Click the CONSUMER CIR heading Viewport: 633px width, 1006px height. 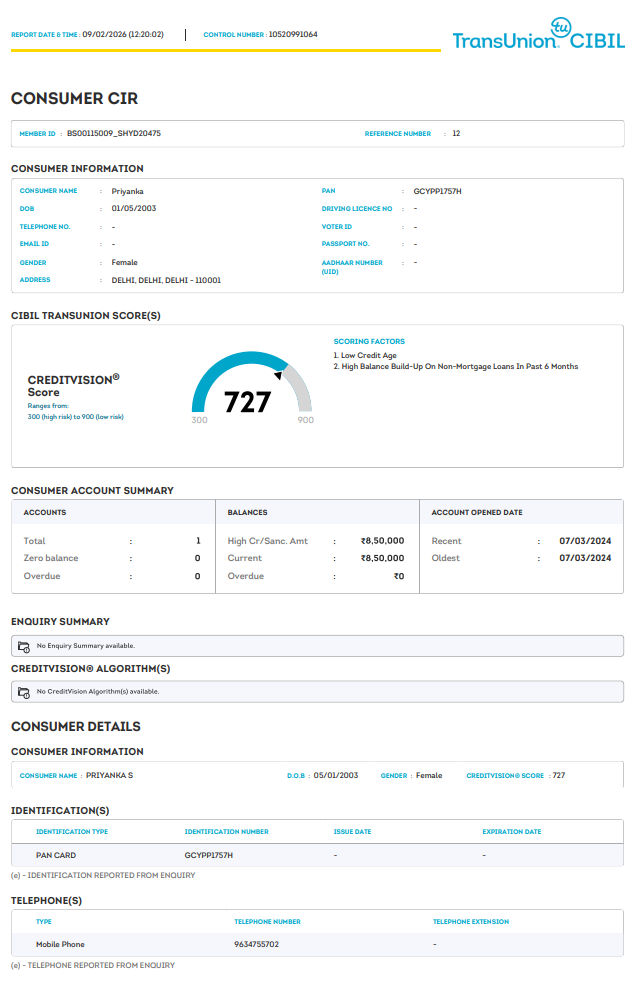coord(74,98)
